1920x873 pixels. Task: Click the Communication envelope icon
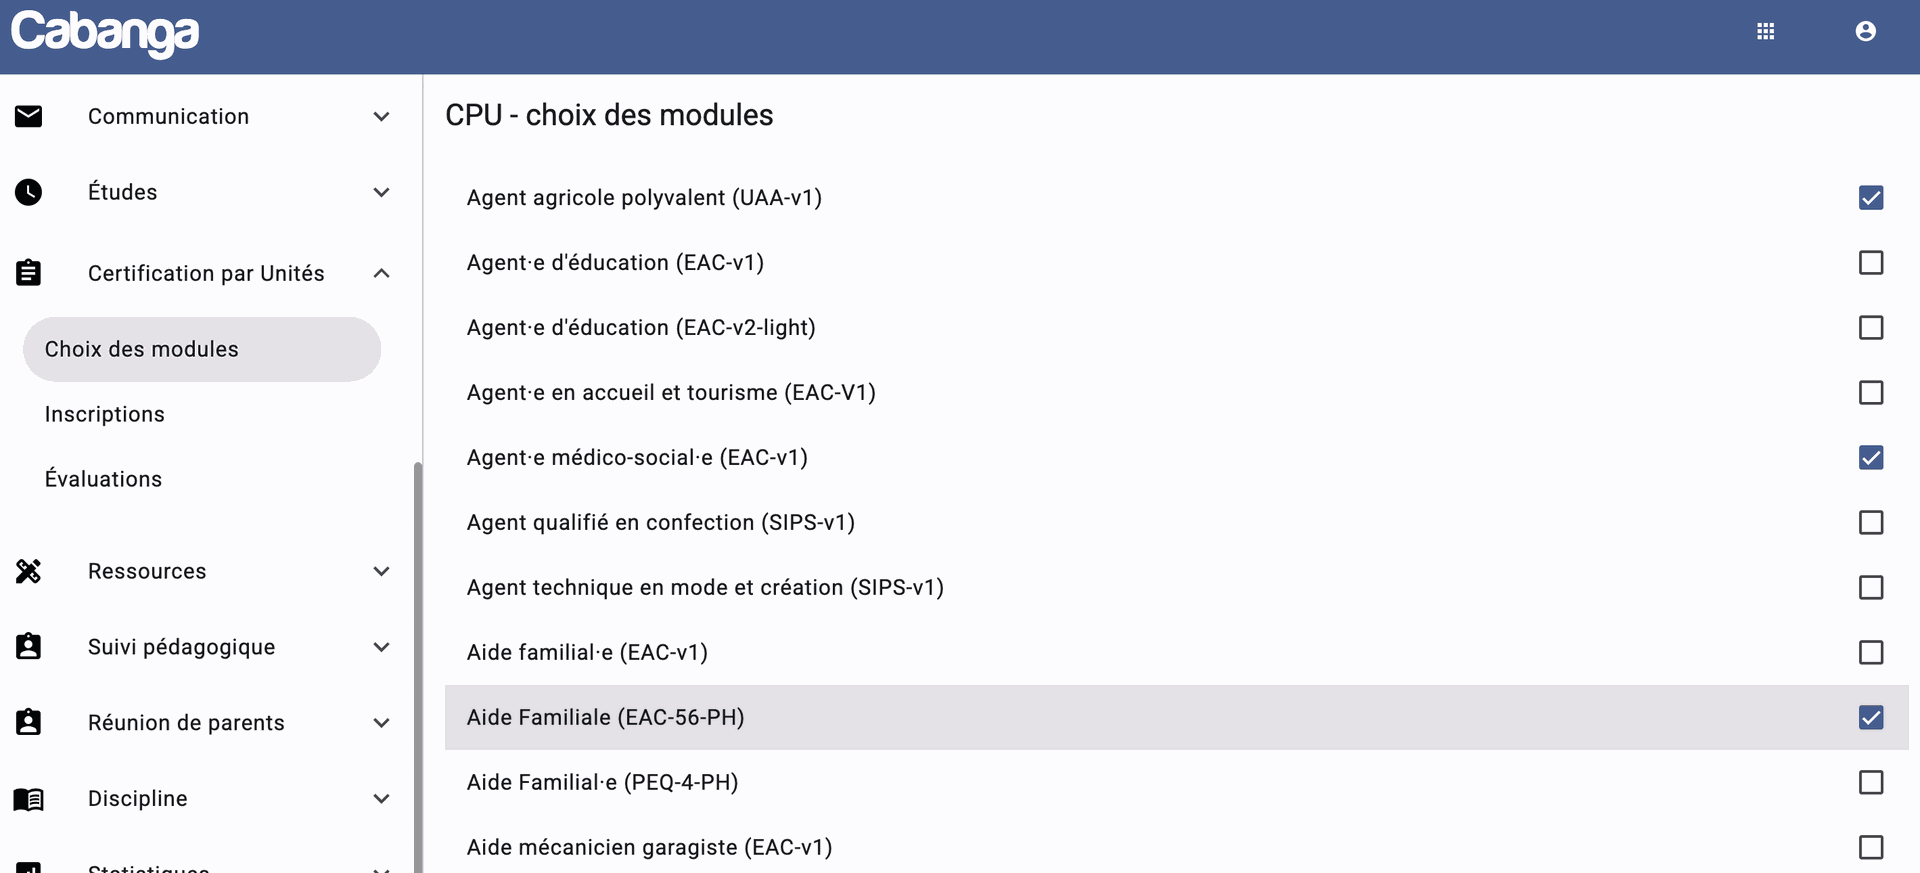29,117
